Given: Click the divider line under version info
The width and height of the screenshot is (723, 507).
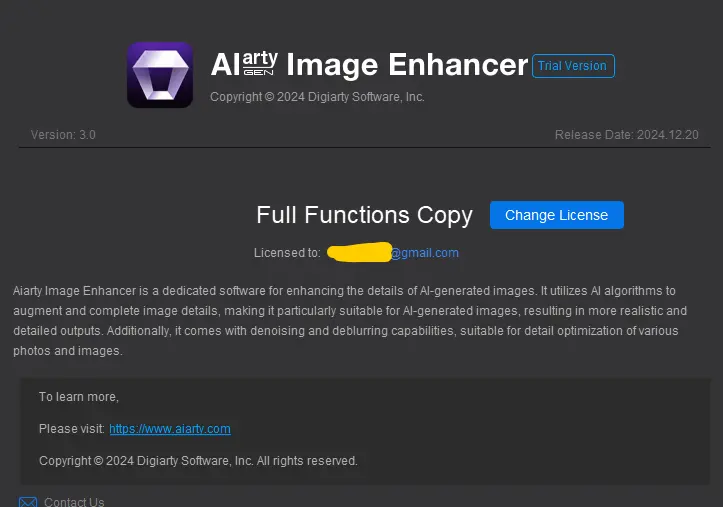Looking at the screenshot, I should click(364, 147).
